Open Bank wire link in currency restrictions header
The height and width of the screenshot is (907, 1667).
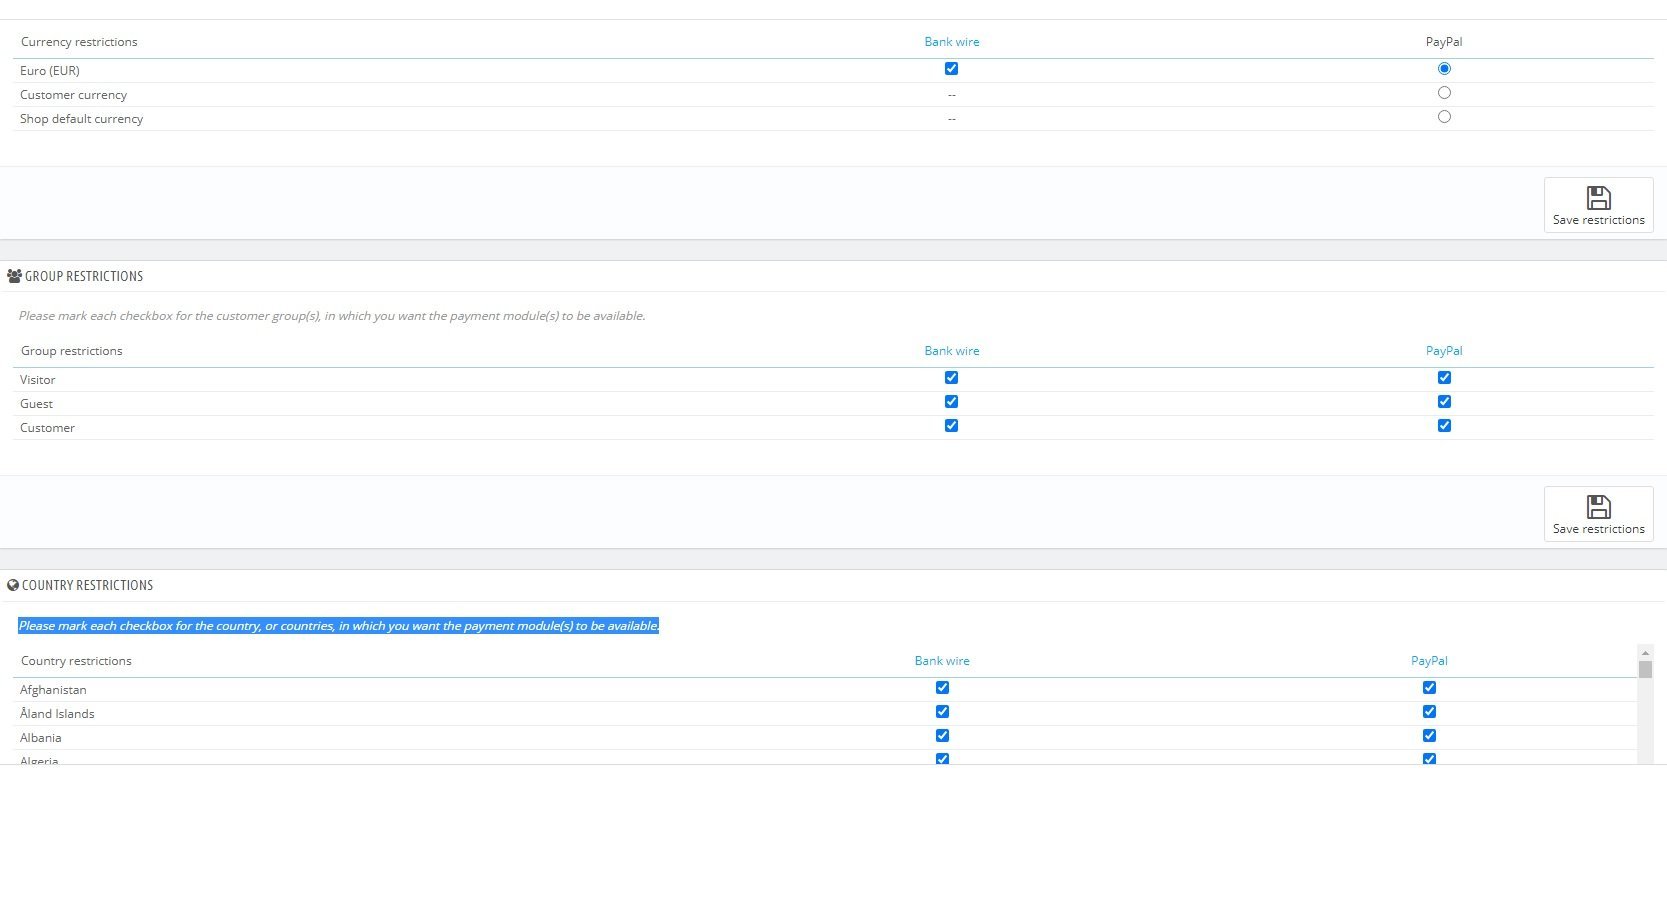coord(952,42)
